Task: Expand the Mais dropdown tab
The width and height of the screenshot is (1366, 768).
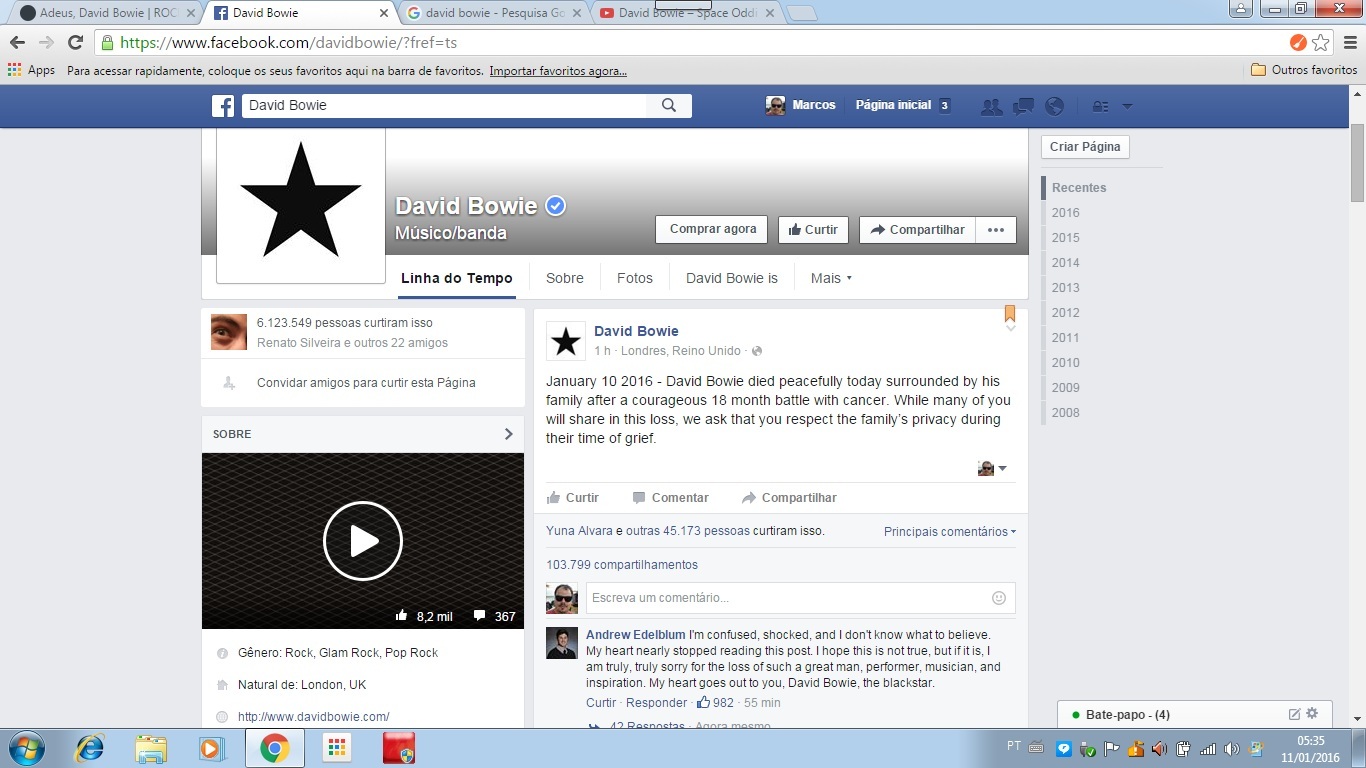Action: point(831,278)
